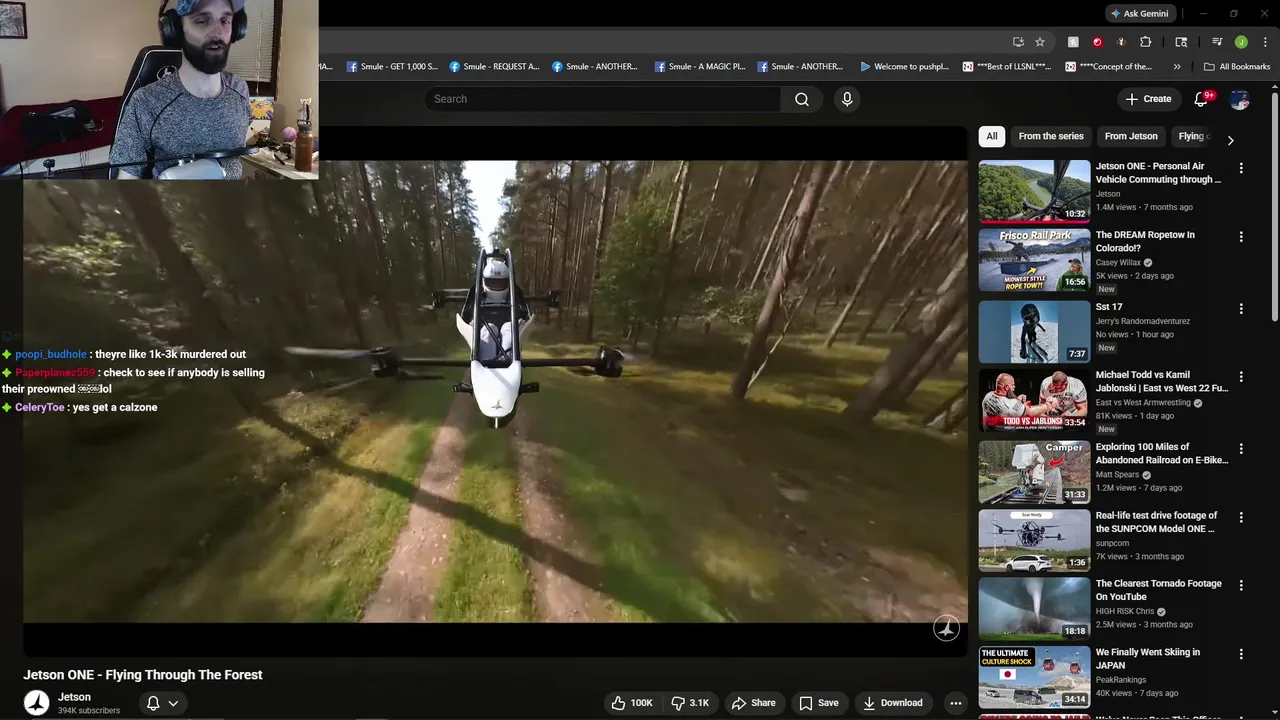
Task: Open the Welcome to pushpl... bookmark
Action: point(904,67)
